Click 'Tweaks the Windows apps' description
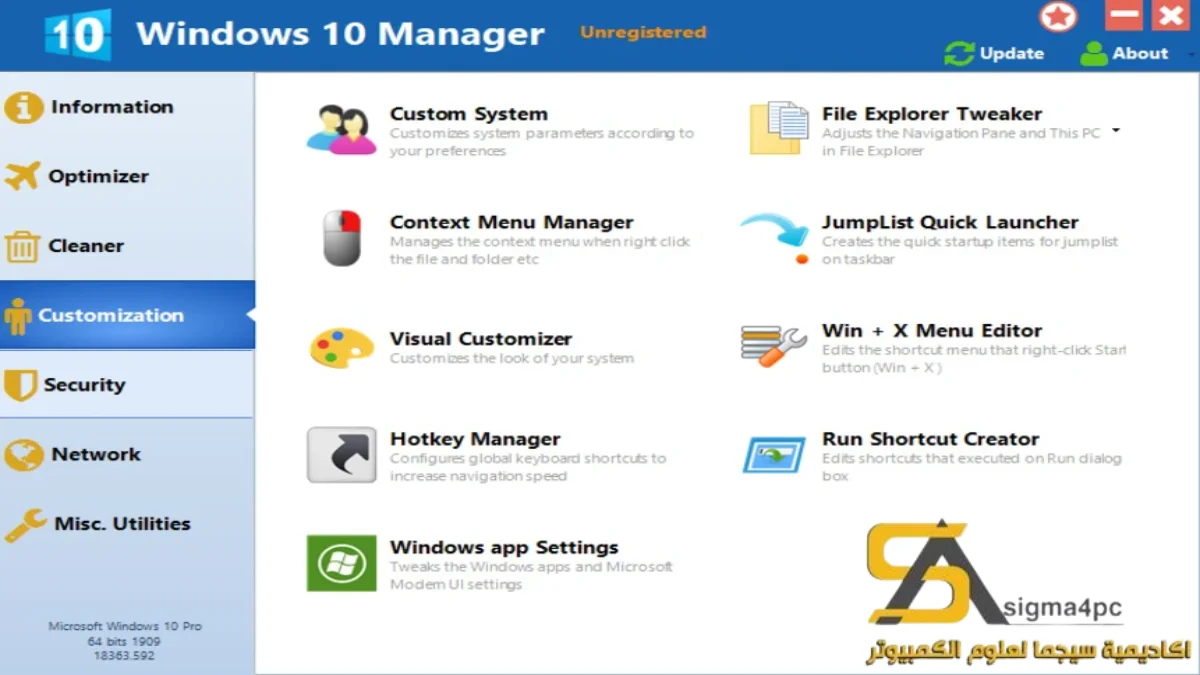Screen dimensions: 1200x675 (531, 575)
